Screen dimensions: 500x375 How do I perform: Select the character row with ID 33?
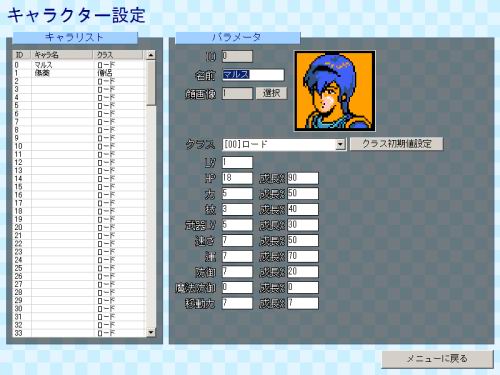point(79,333)
